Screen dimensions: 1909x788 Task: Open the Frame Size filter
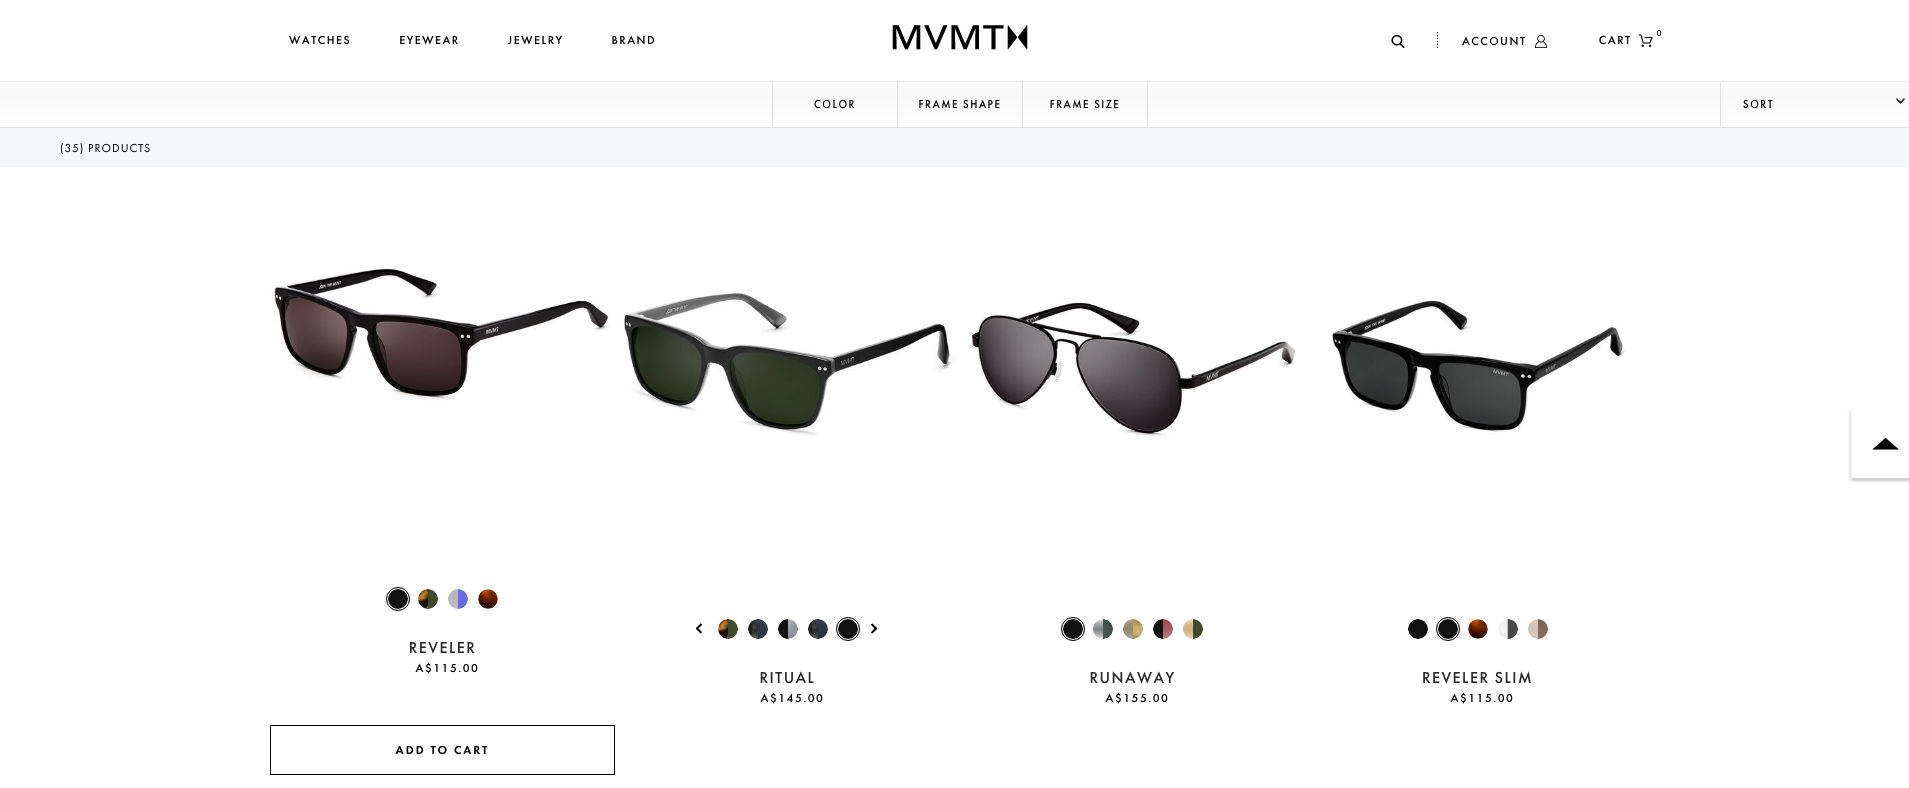(1084, 104)
